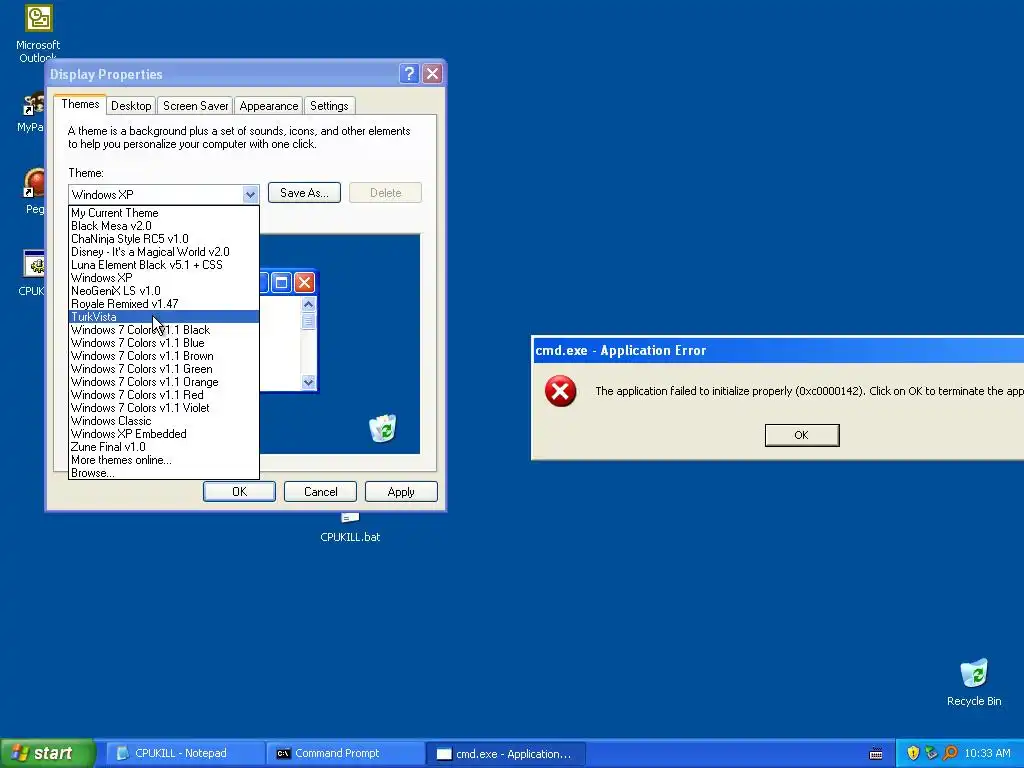The image size is (1024, 768).
Task: Choose My Current Theme from the list
Action: [164, 213]
